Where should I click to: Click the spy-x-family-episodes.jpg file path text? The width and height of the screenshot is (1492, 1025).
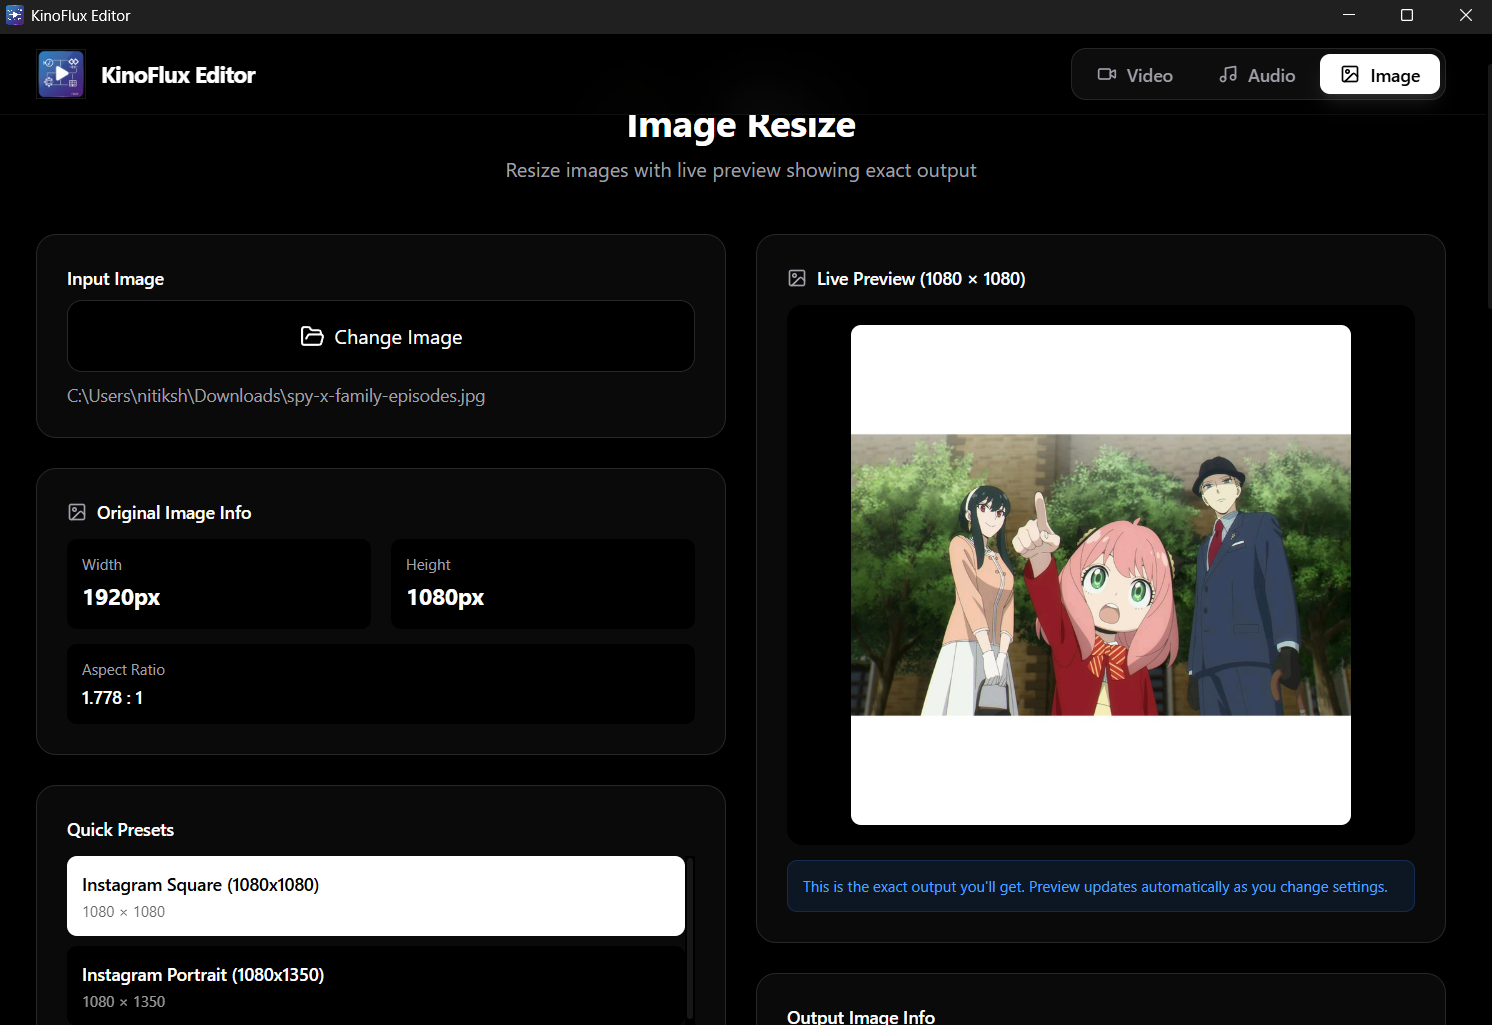276,396
